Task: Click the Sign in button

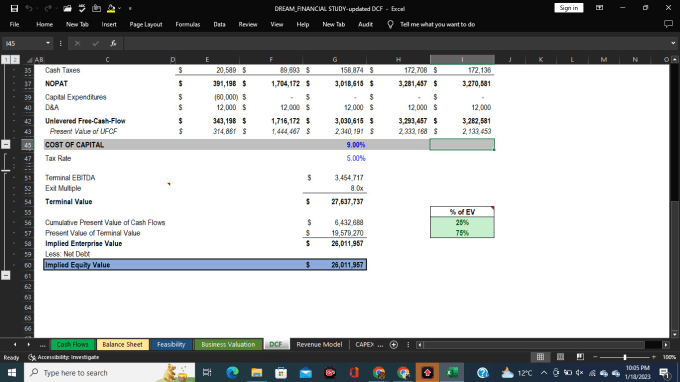Action: point(569,8)
